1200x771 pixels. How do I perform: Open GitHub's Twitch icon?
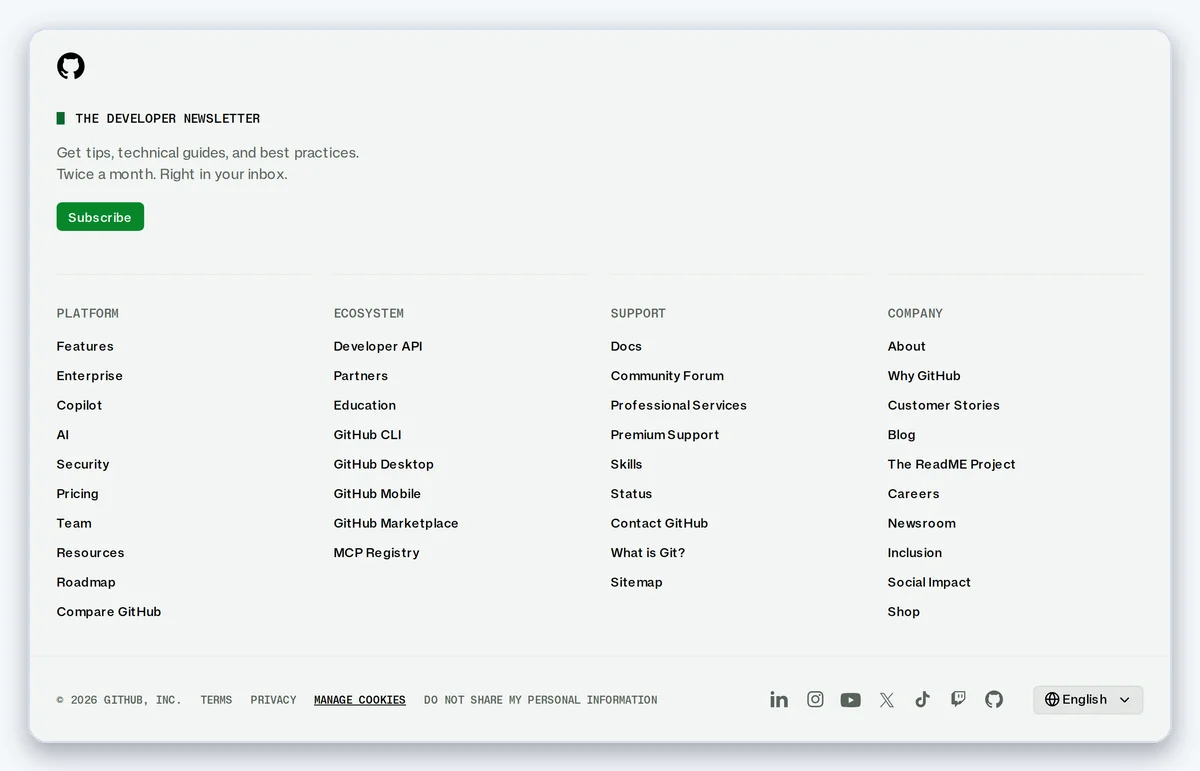tap(958, 700)
